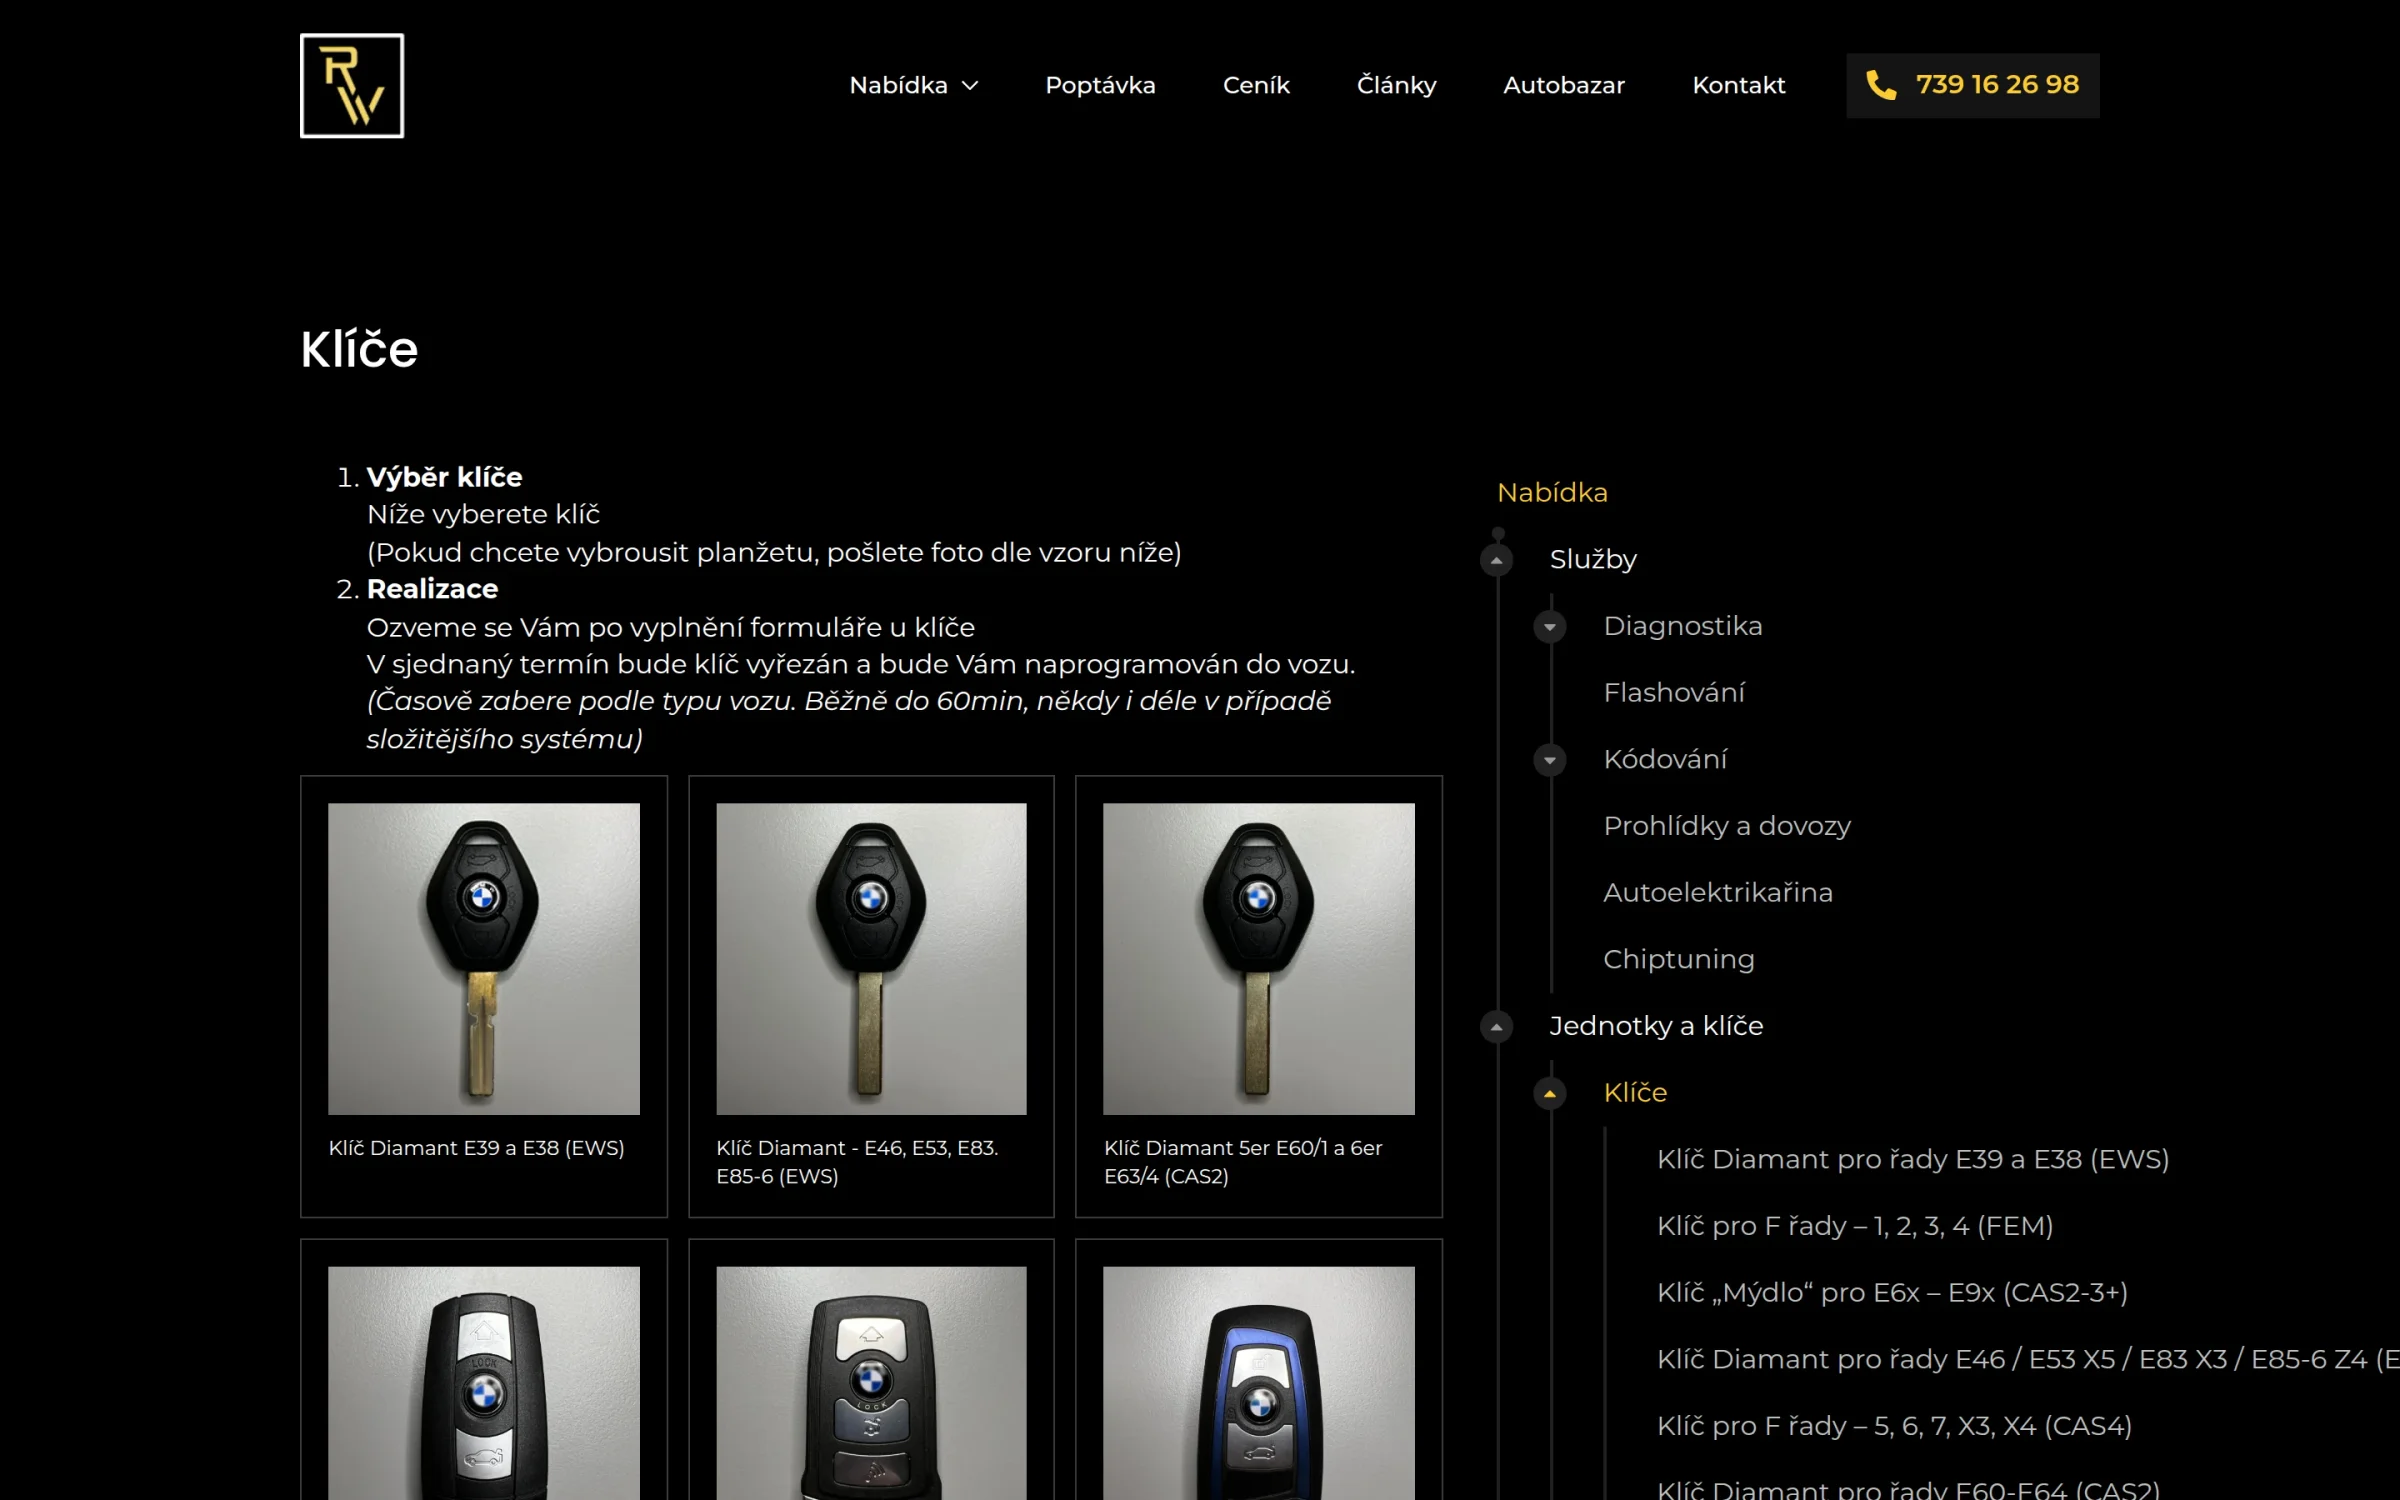This screenshot has width=2400, height=1500.
Task: Open Prohlídky a dovozy link
Action: pos(1727,827)
